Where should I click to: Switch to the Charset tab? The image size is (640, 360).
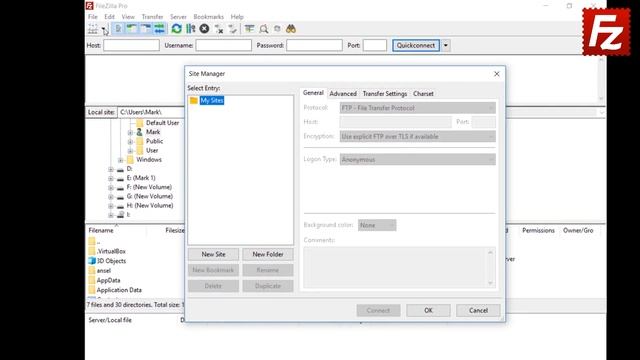tap(423, 93)
